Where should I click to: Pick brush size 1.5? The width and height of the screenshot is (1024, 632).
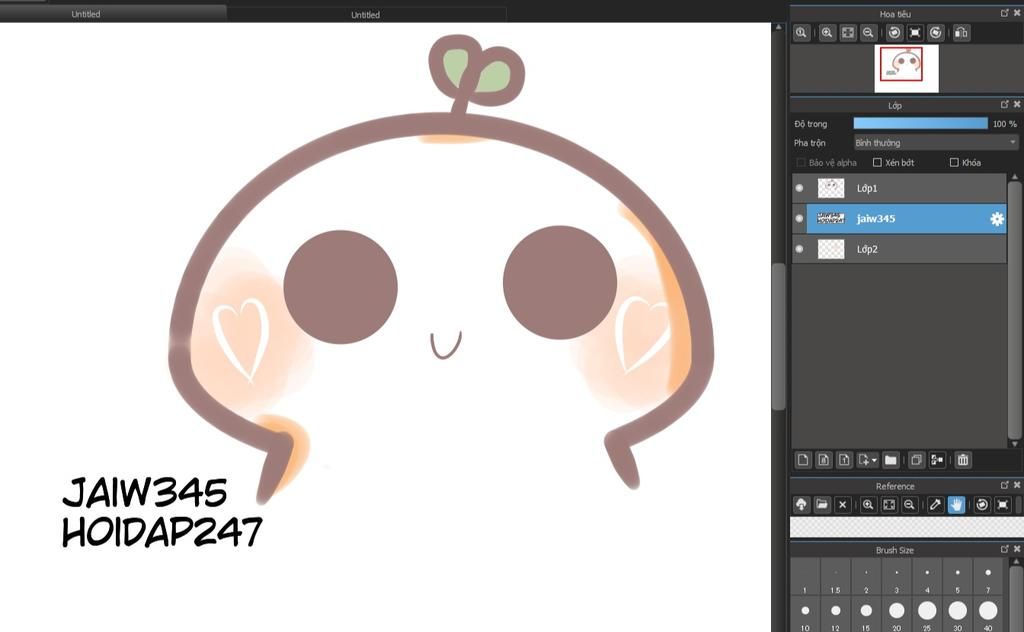coord(835,577)
